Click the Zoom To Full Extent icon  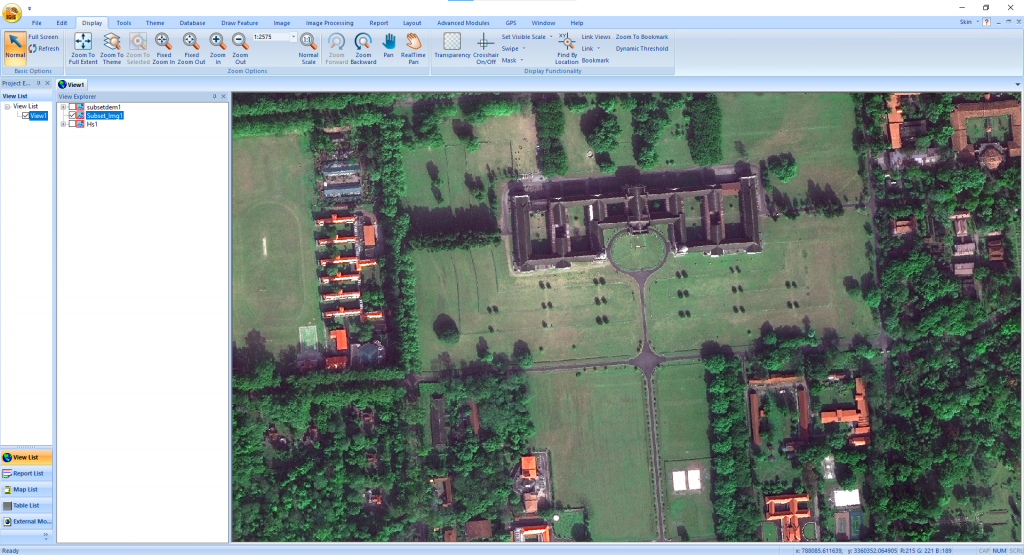pos(83,42)
